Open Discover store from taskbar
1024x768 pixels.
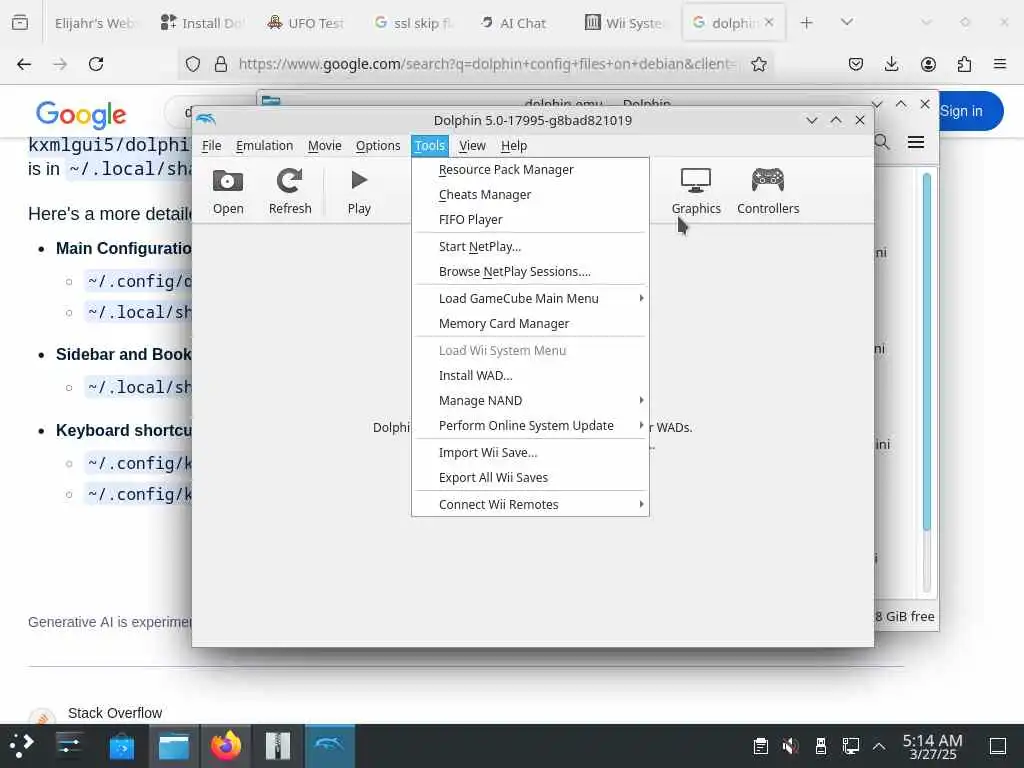121,746
